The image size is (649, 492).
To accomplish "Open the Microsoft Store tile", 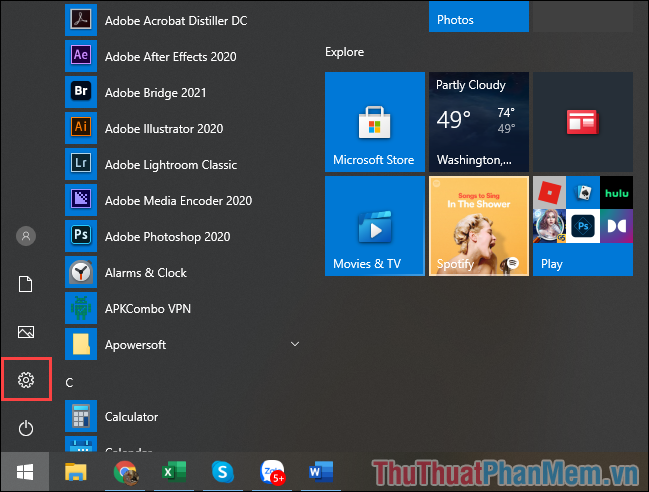I will pos(375,122).
